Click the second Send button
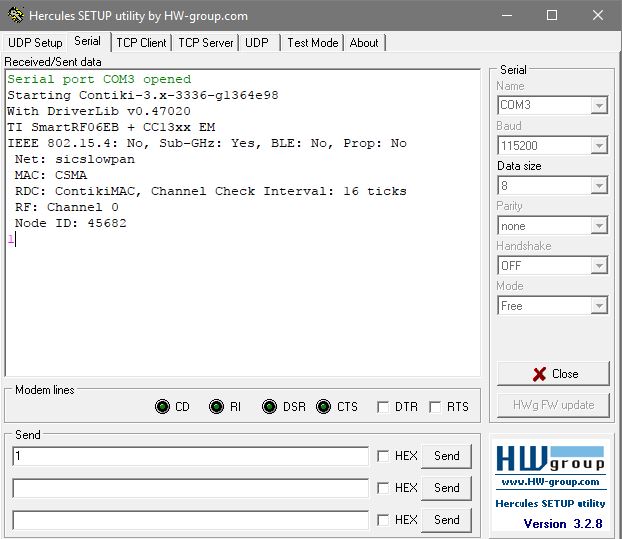This screenshot has width=622, height=539. pyautogui.click(x=447, y=488)
